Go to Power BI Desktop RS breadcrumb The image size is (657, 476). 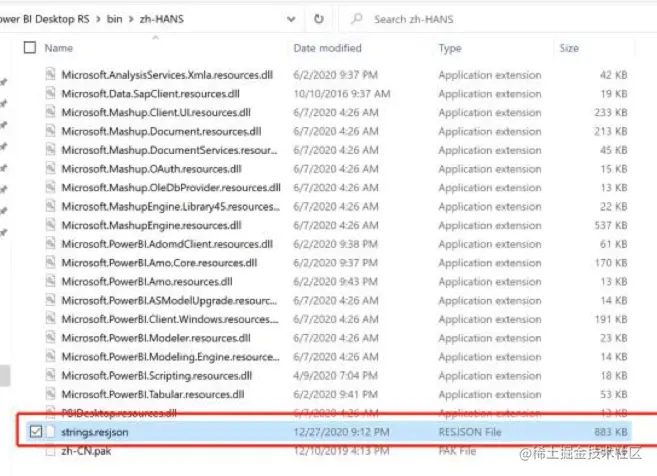pos(44,19)
